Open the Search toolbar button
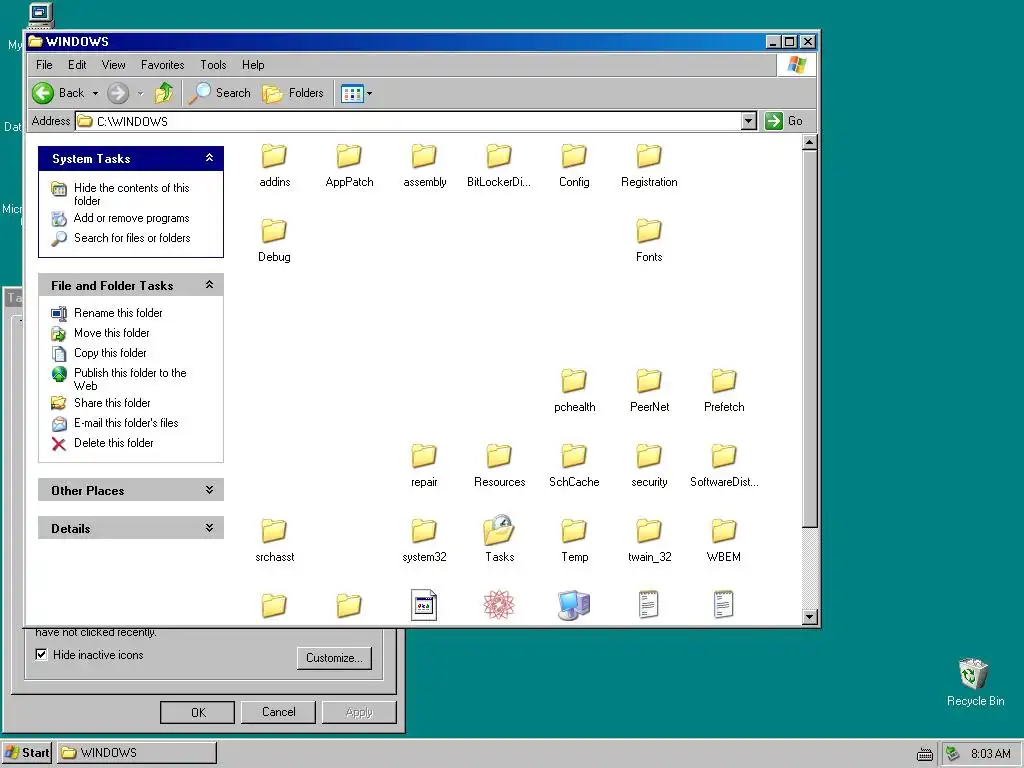The image size is (1024, 768). pos(219,93)
